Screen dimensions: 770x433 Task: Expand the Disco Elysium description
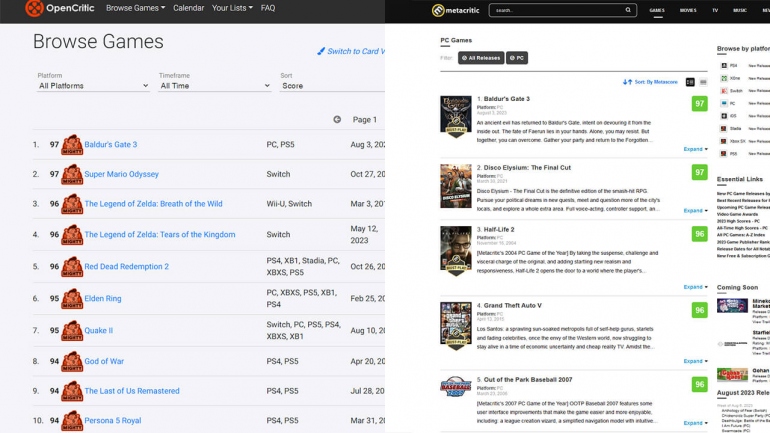(x=695, y=210)
